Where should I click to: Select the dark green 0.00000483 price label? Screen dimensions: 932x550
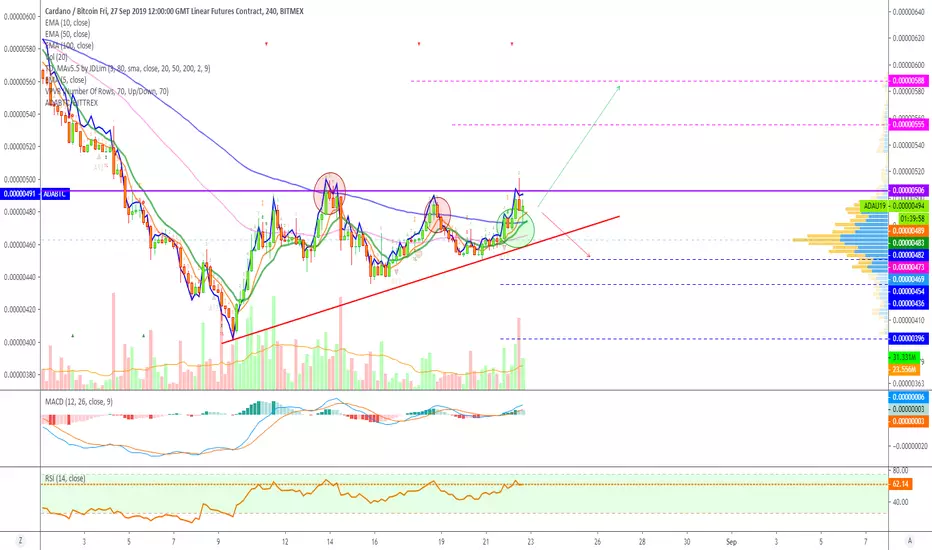(908, 243)
